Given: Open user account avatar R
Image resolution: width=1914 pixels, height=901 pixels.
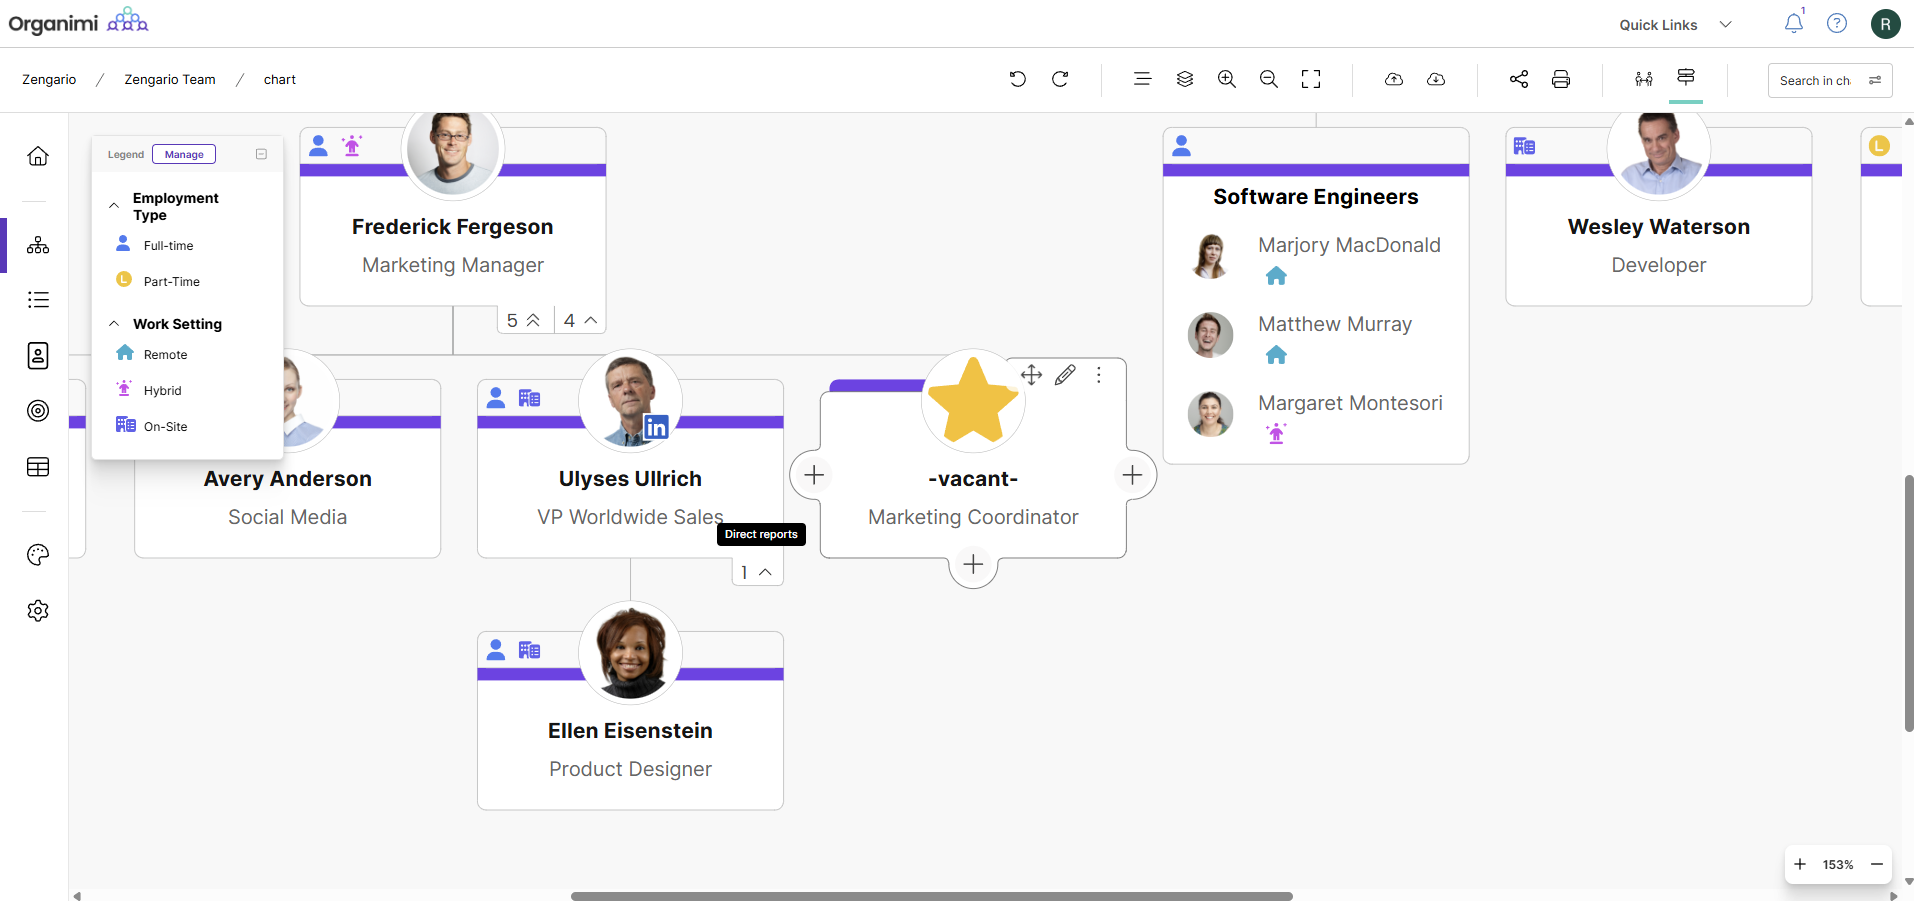Looking at the screenshot, I should (x=1886, y=23).
